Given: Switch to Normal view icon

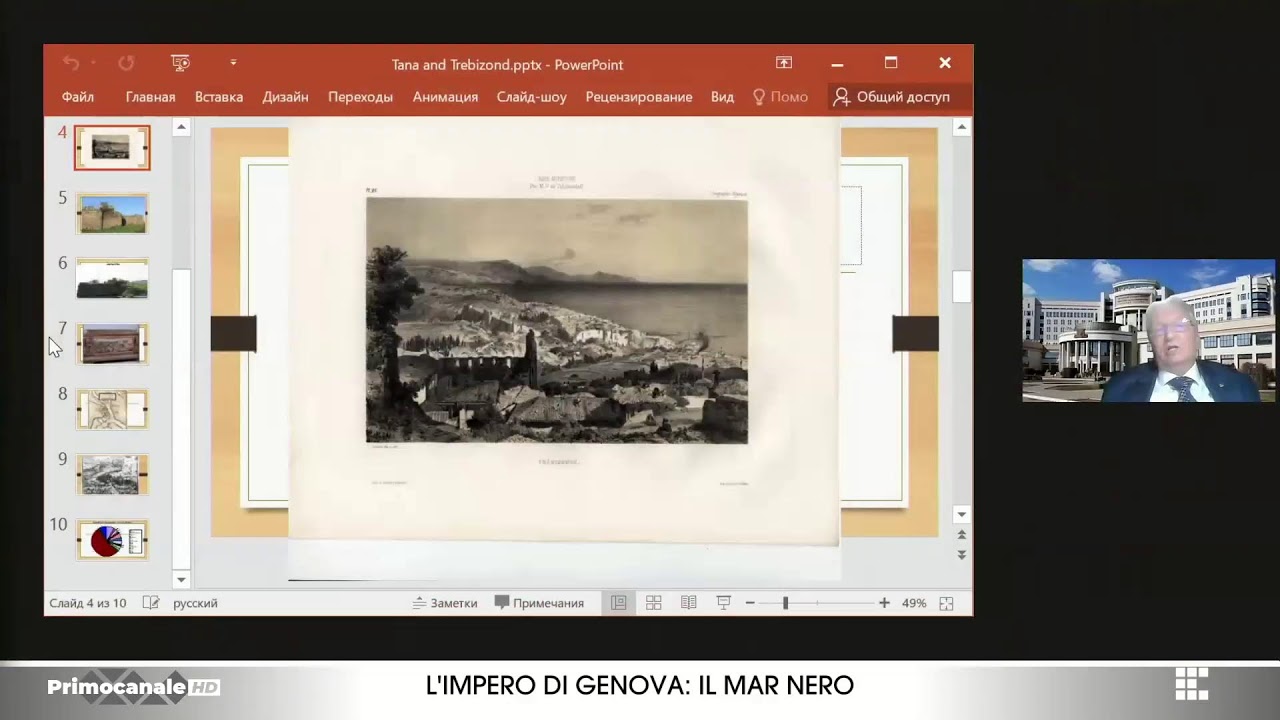Looking at the screenshot, I should coord(619,603).
